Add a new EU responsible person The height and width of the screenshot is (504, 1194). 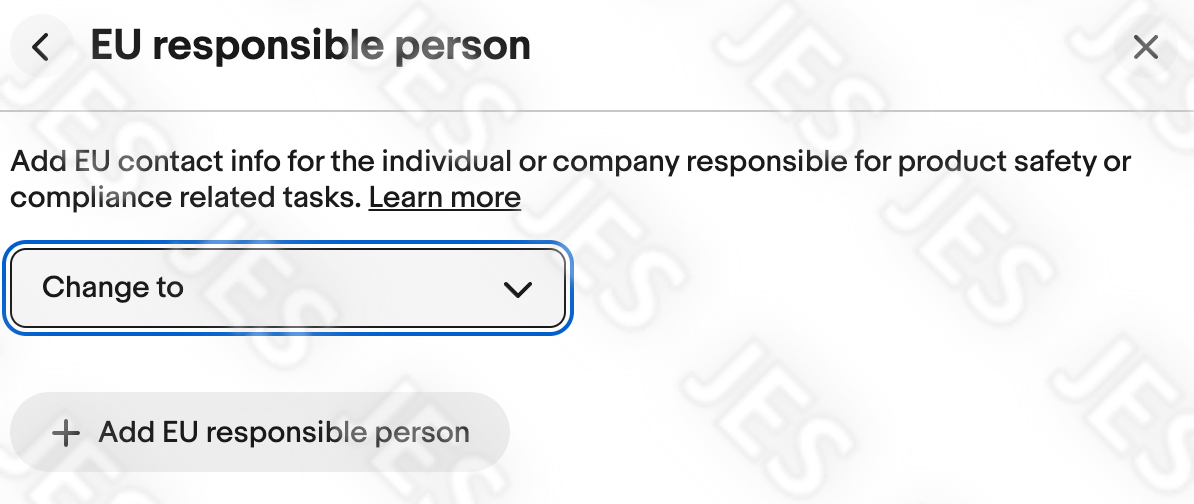[x=260, y=432]
